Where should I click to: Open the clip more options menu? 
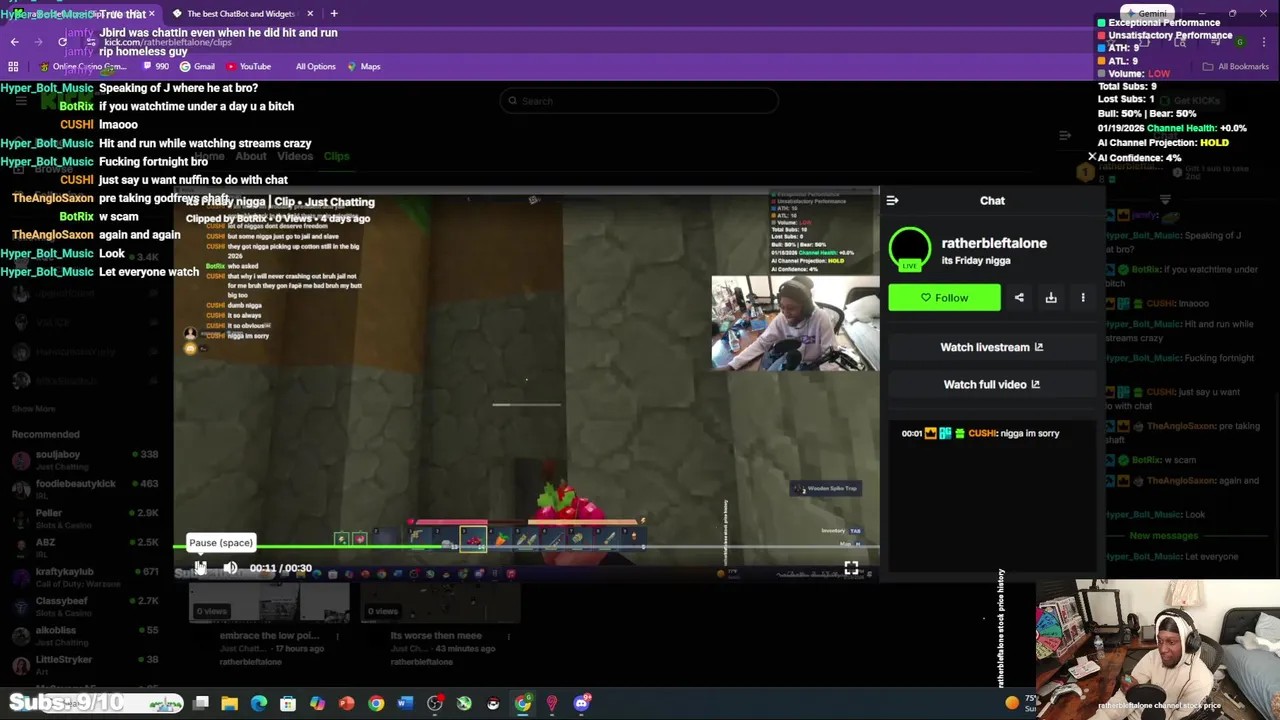click(1083, 297)
